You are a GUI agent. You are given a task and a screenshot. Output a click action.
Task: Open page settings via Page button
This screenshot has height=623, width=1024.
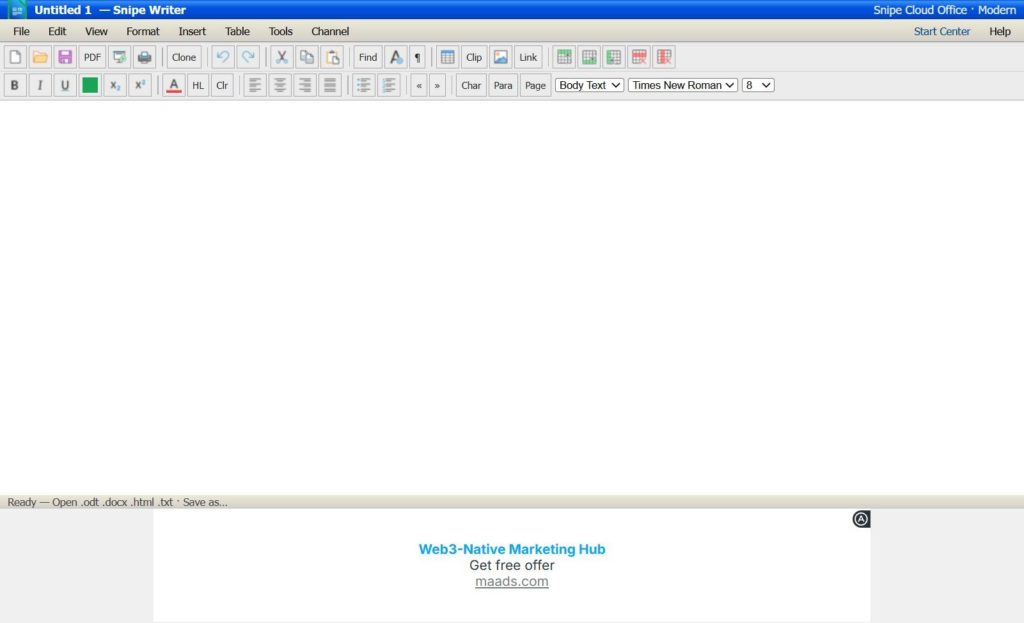[x=535, y=85]
